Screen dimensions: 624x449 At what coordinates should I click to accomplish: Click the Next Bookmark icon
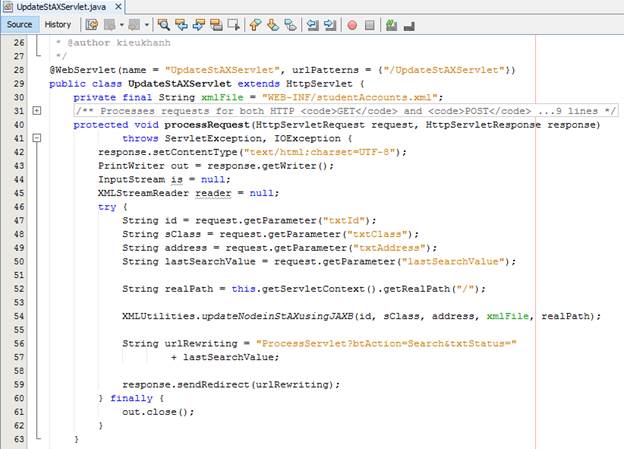(273, 25)
